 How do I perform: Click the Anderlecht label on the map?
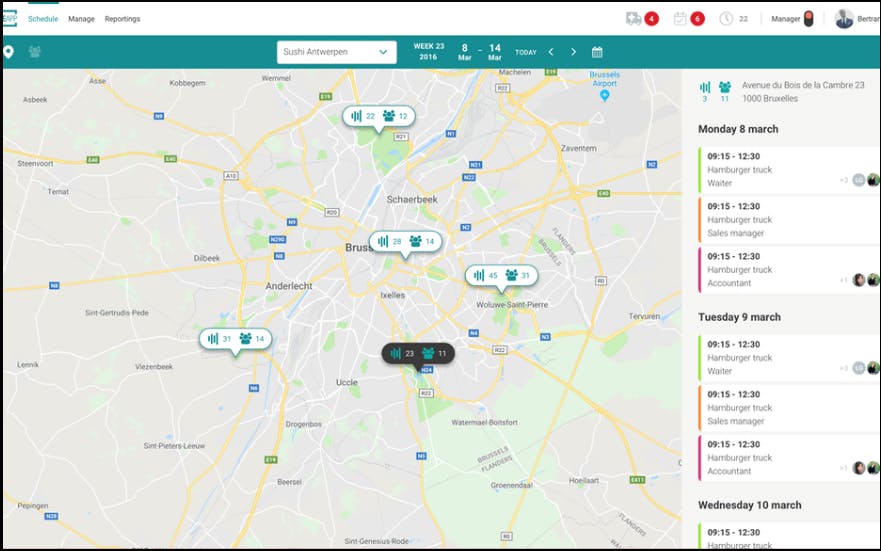pos(289,286)
